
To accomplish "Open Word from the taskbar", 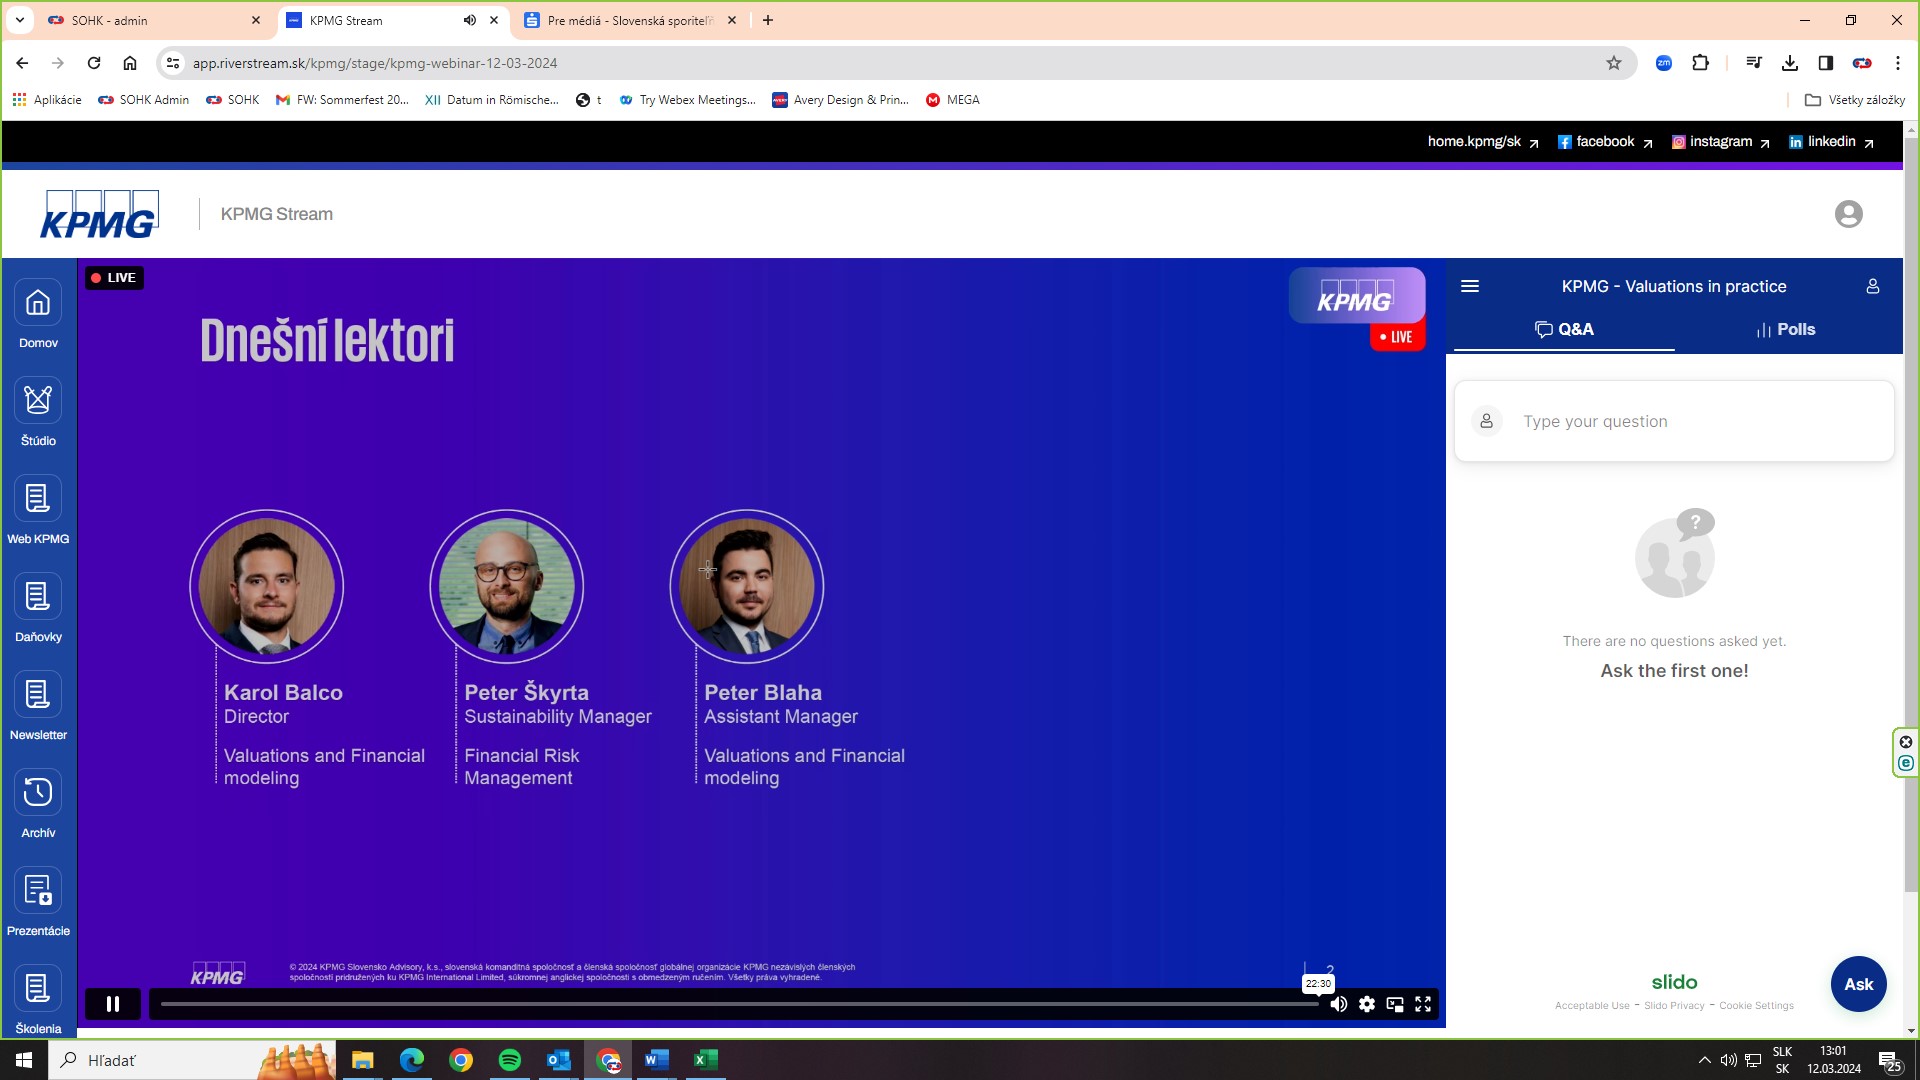I will pos(657,1060).
